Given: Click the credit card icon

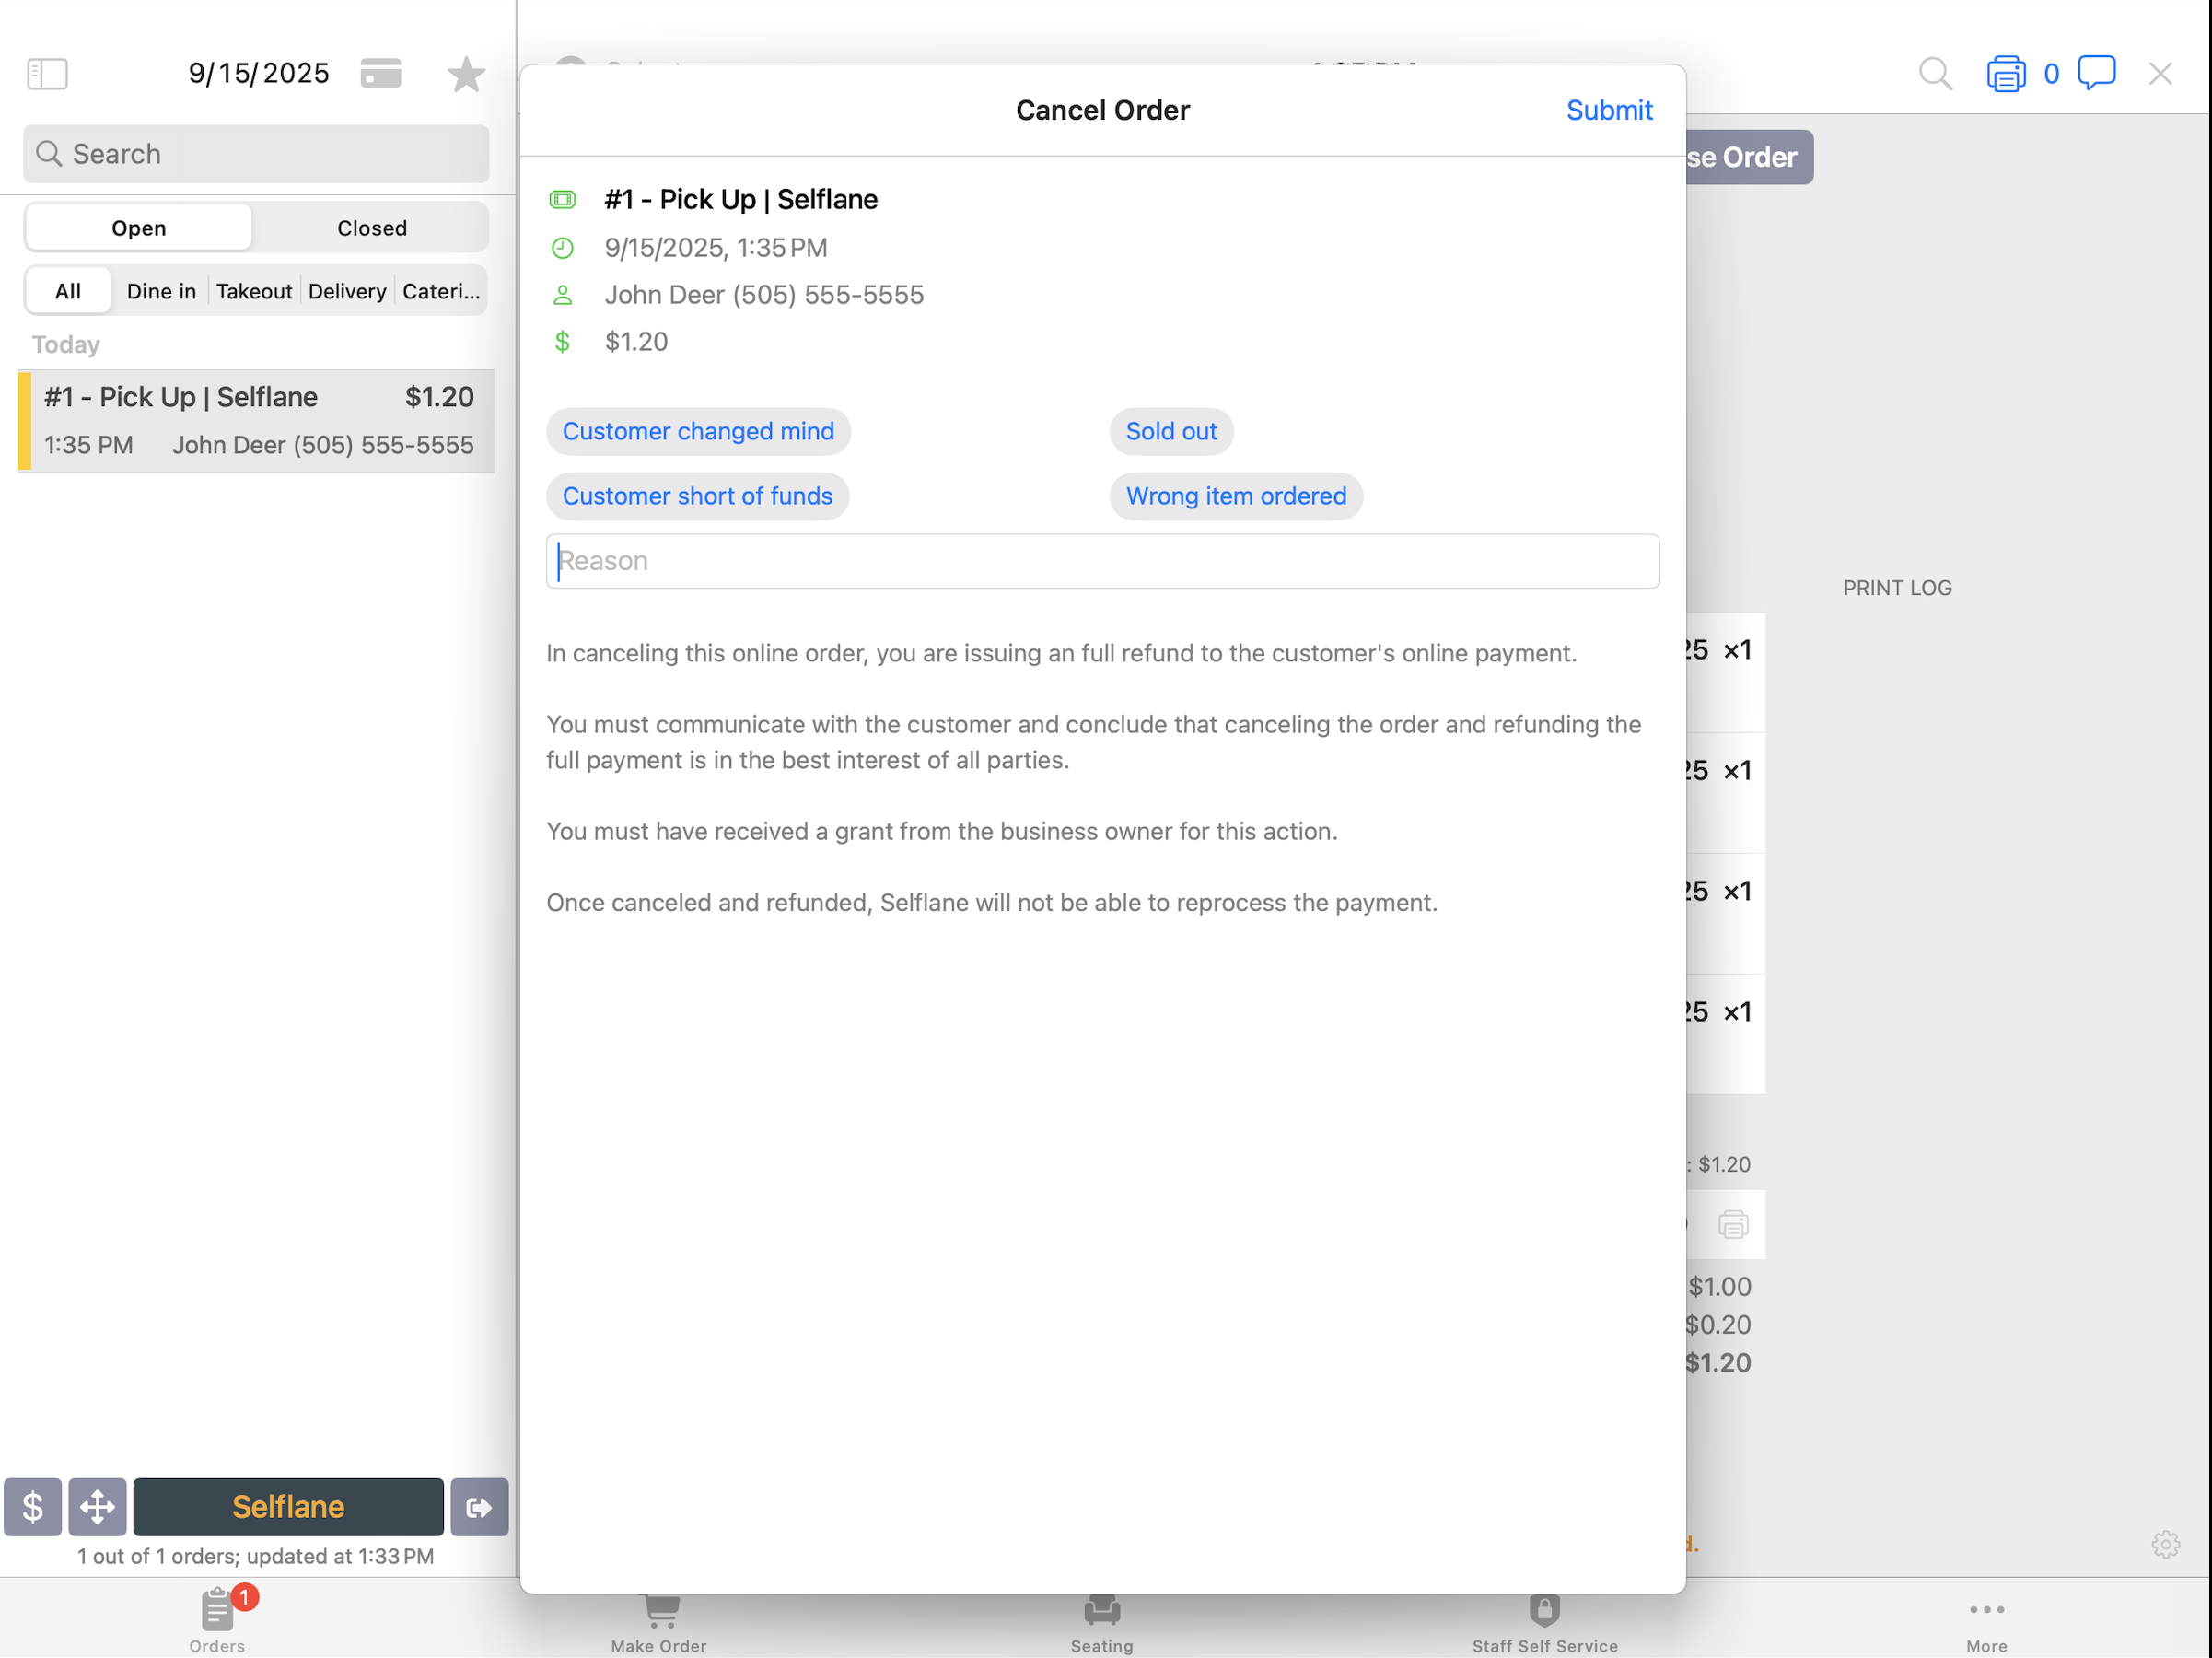Looking at the screenshot, I should tap(380, 73).
